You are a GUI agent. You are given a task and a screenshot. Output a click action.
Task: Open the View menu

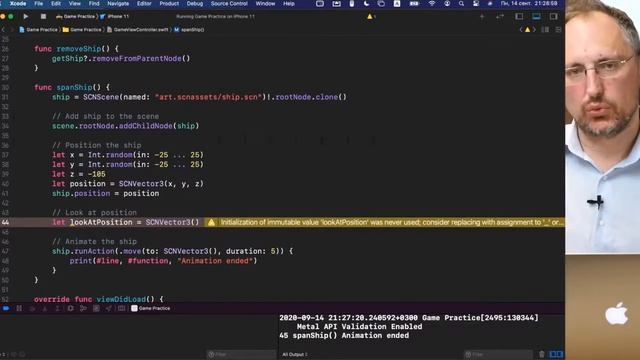click(74, 4)
